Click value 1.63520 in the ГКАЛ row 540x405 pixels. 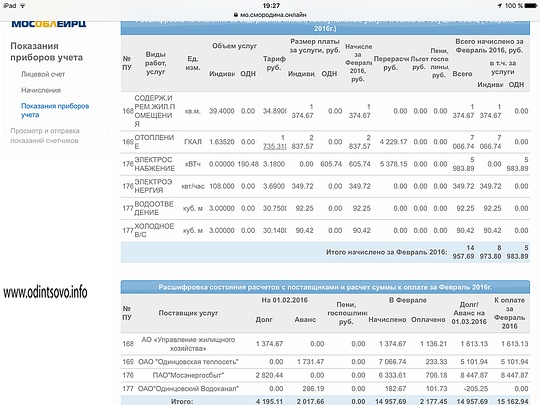click(221, 142)
